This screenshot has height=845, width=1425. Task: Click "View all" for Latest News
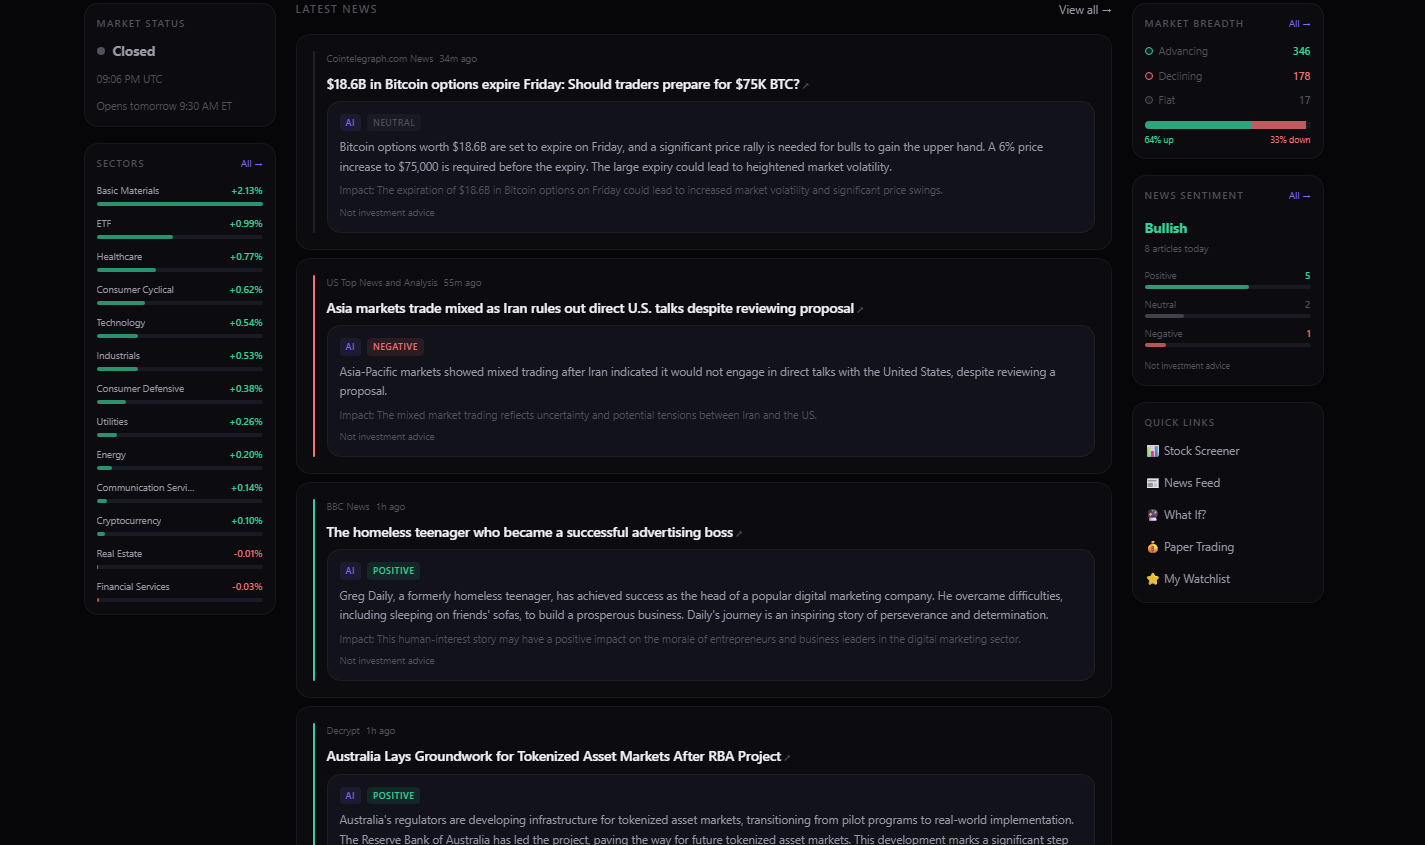coord(1084,10)
